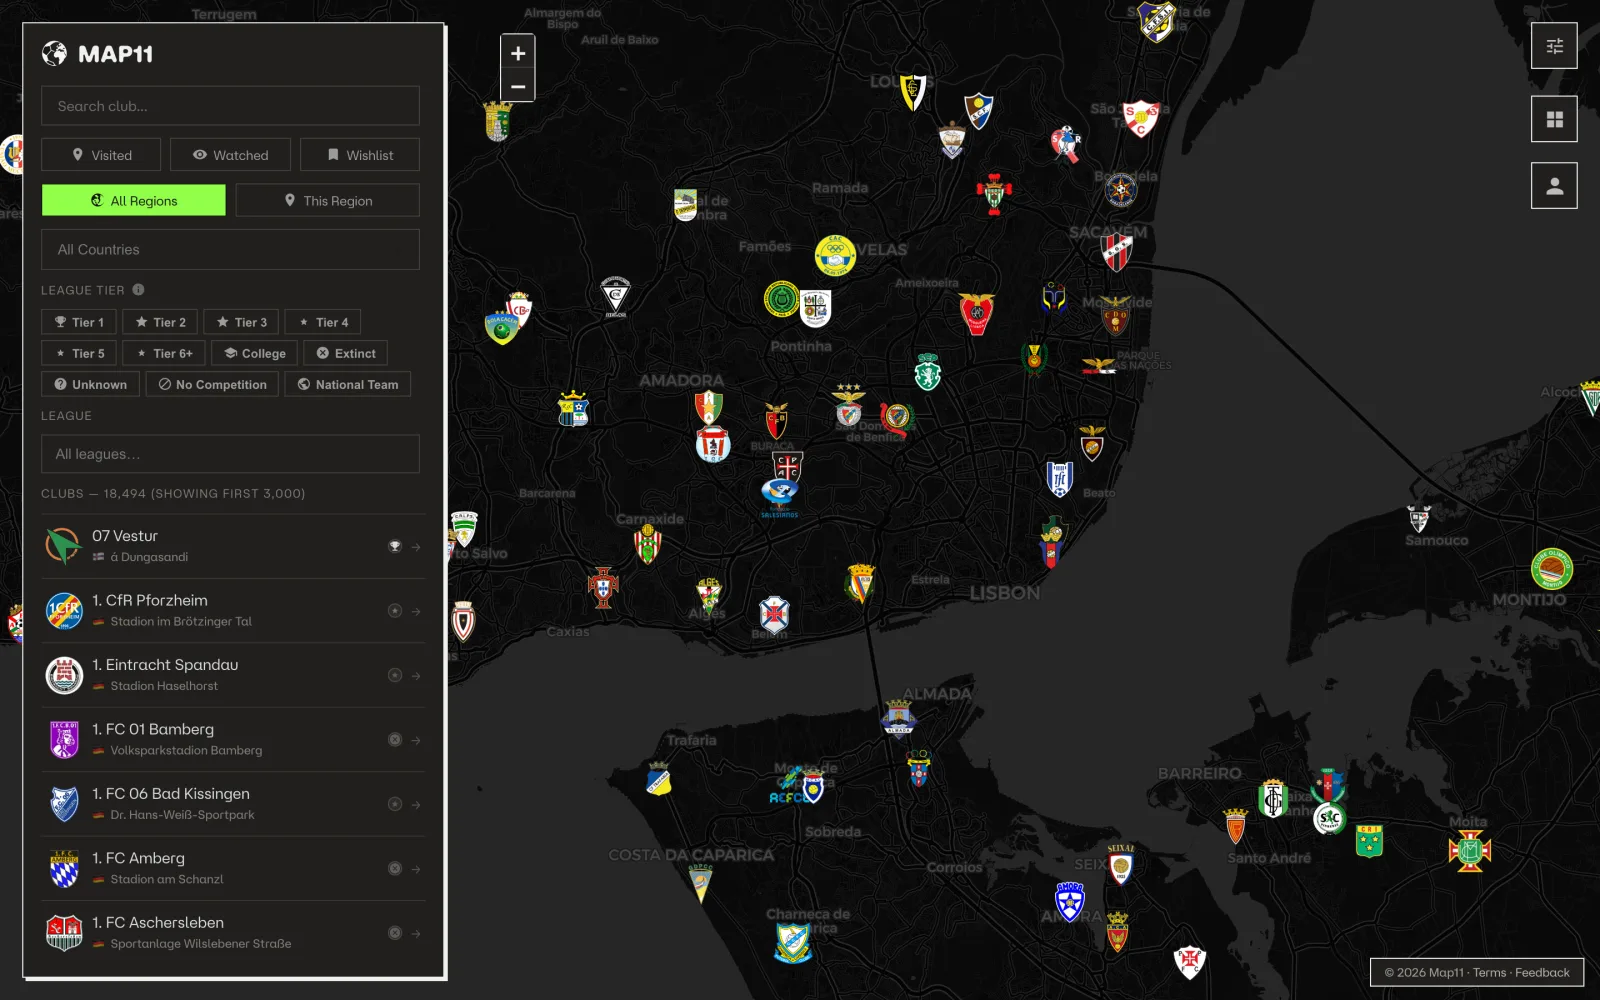Toggle the No Competition filter
Screen dimensions: 1600x1000
coord(212,384)
